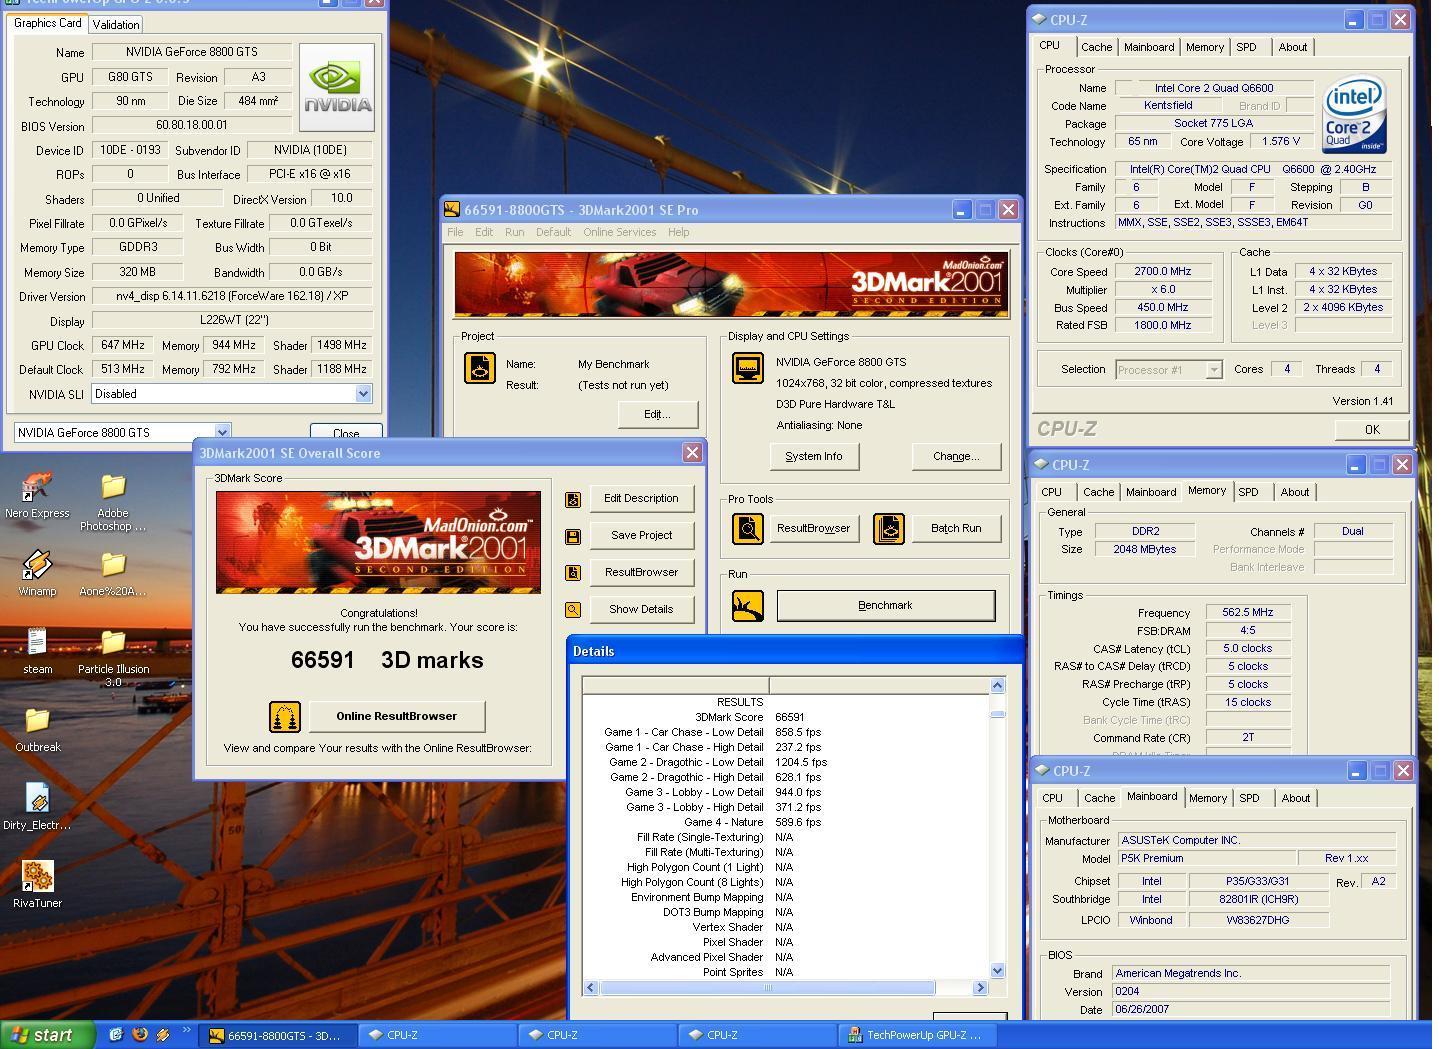Click the first quick launch icon on the taskbar
The image size is (1439, 1049).
(x=116, y=1035)
